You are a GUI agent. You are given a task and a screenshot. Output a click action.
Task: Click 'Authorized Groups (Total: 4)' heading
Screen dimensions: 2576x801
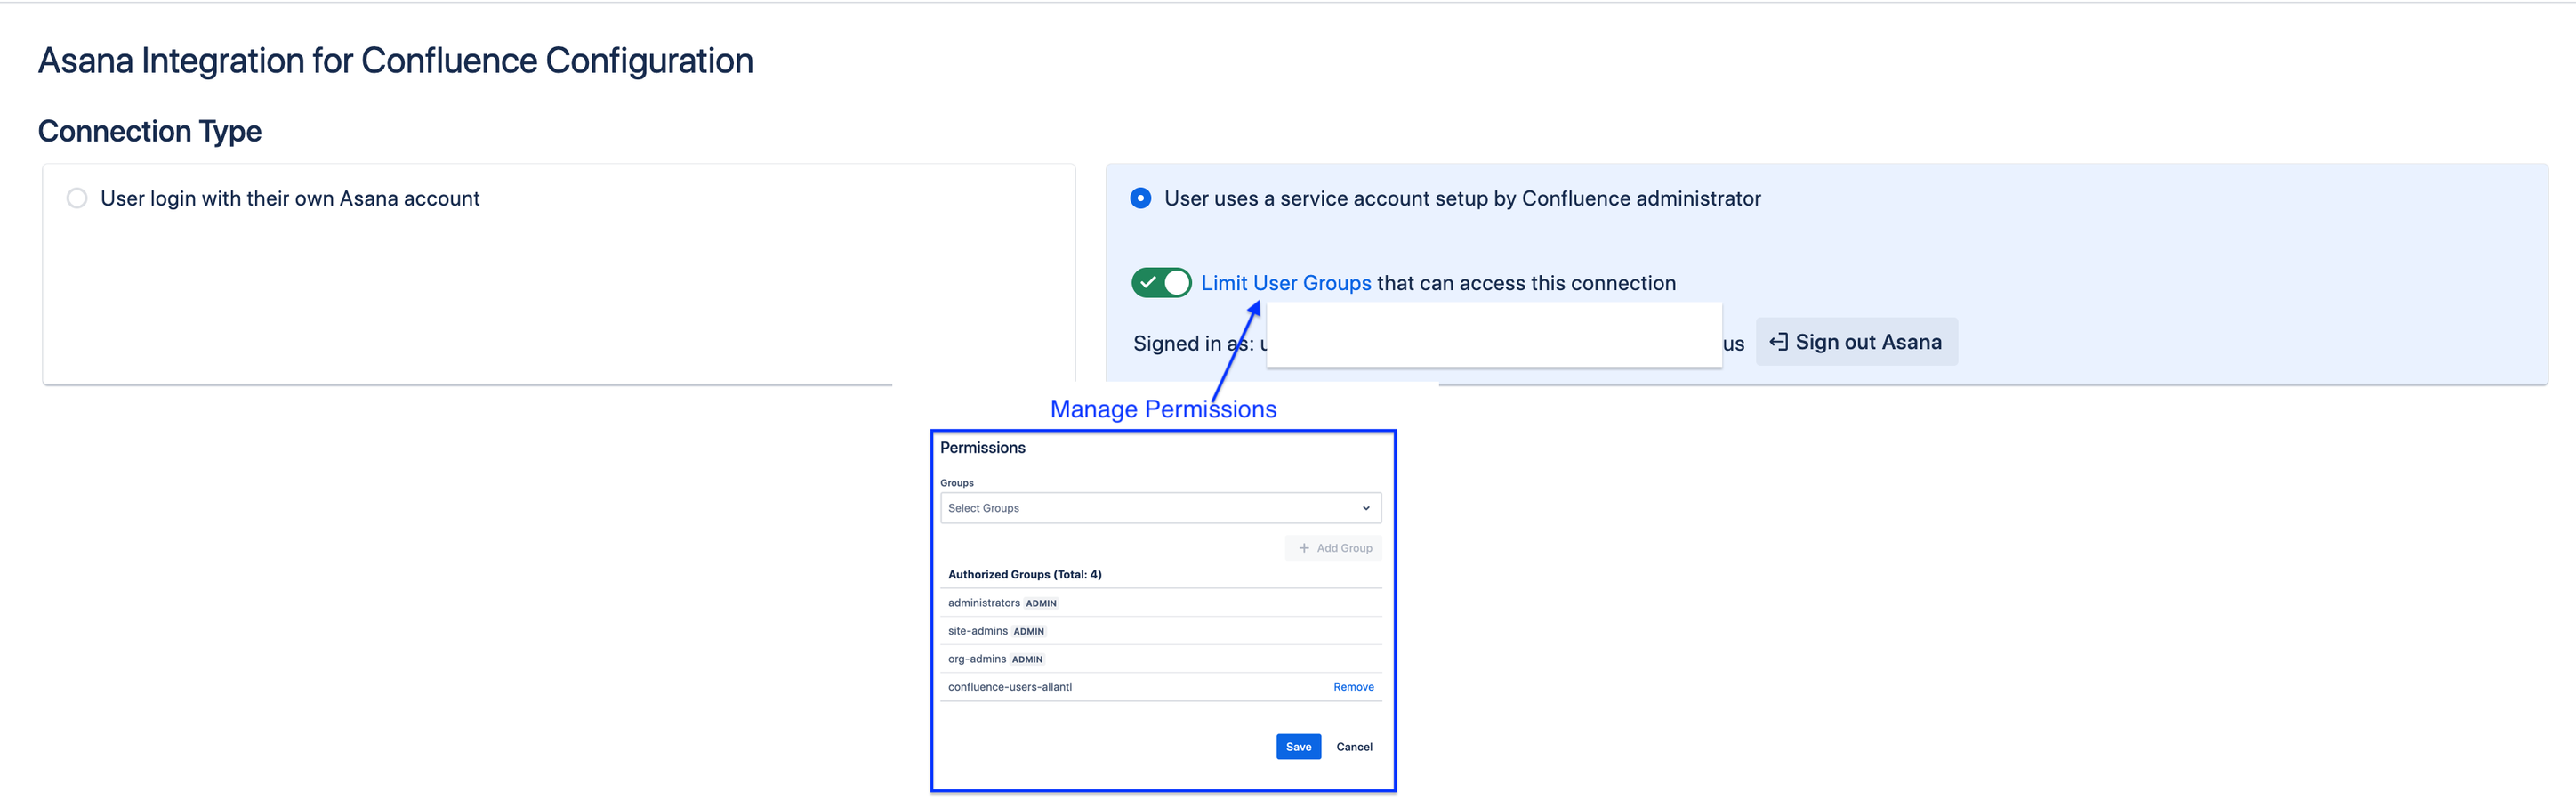click(x=1025, y=575)
